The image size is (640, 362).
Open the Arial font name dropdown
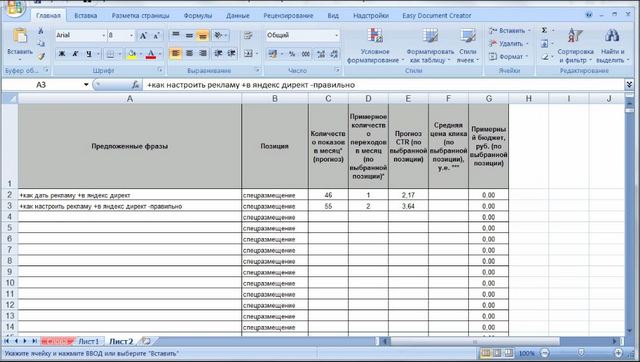(103, 36)
